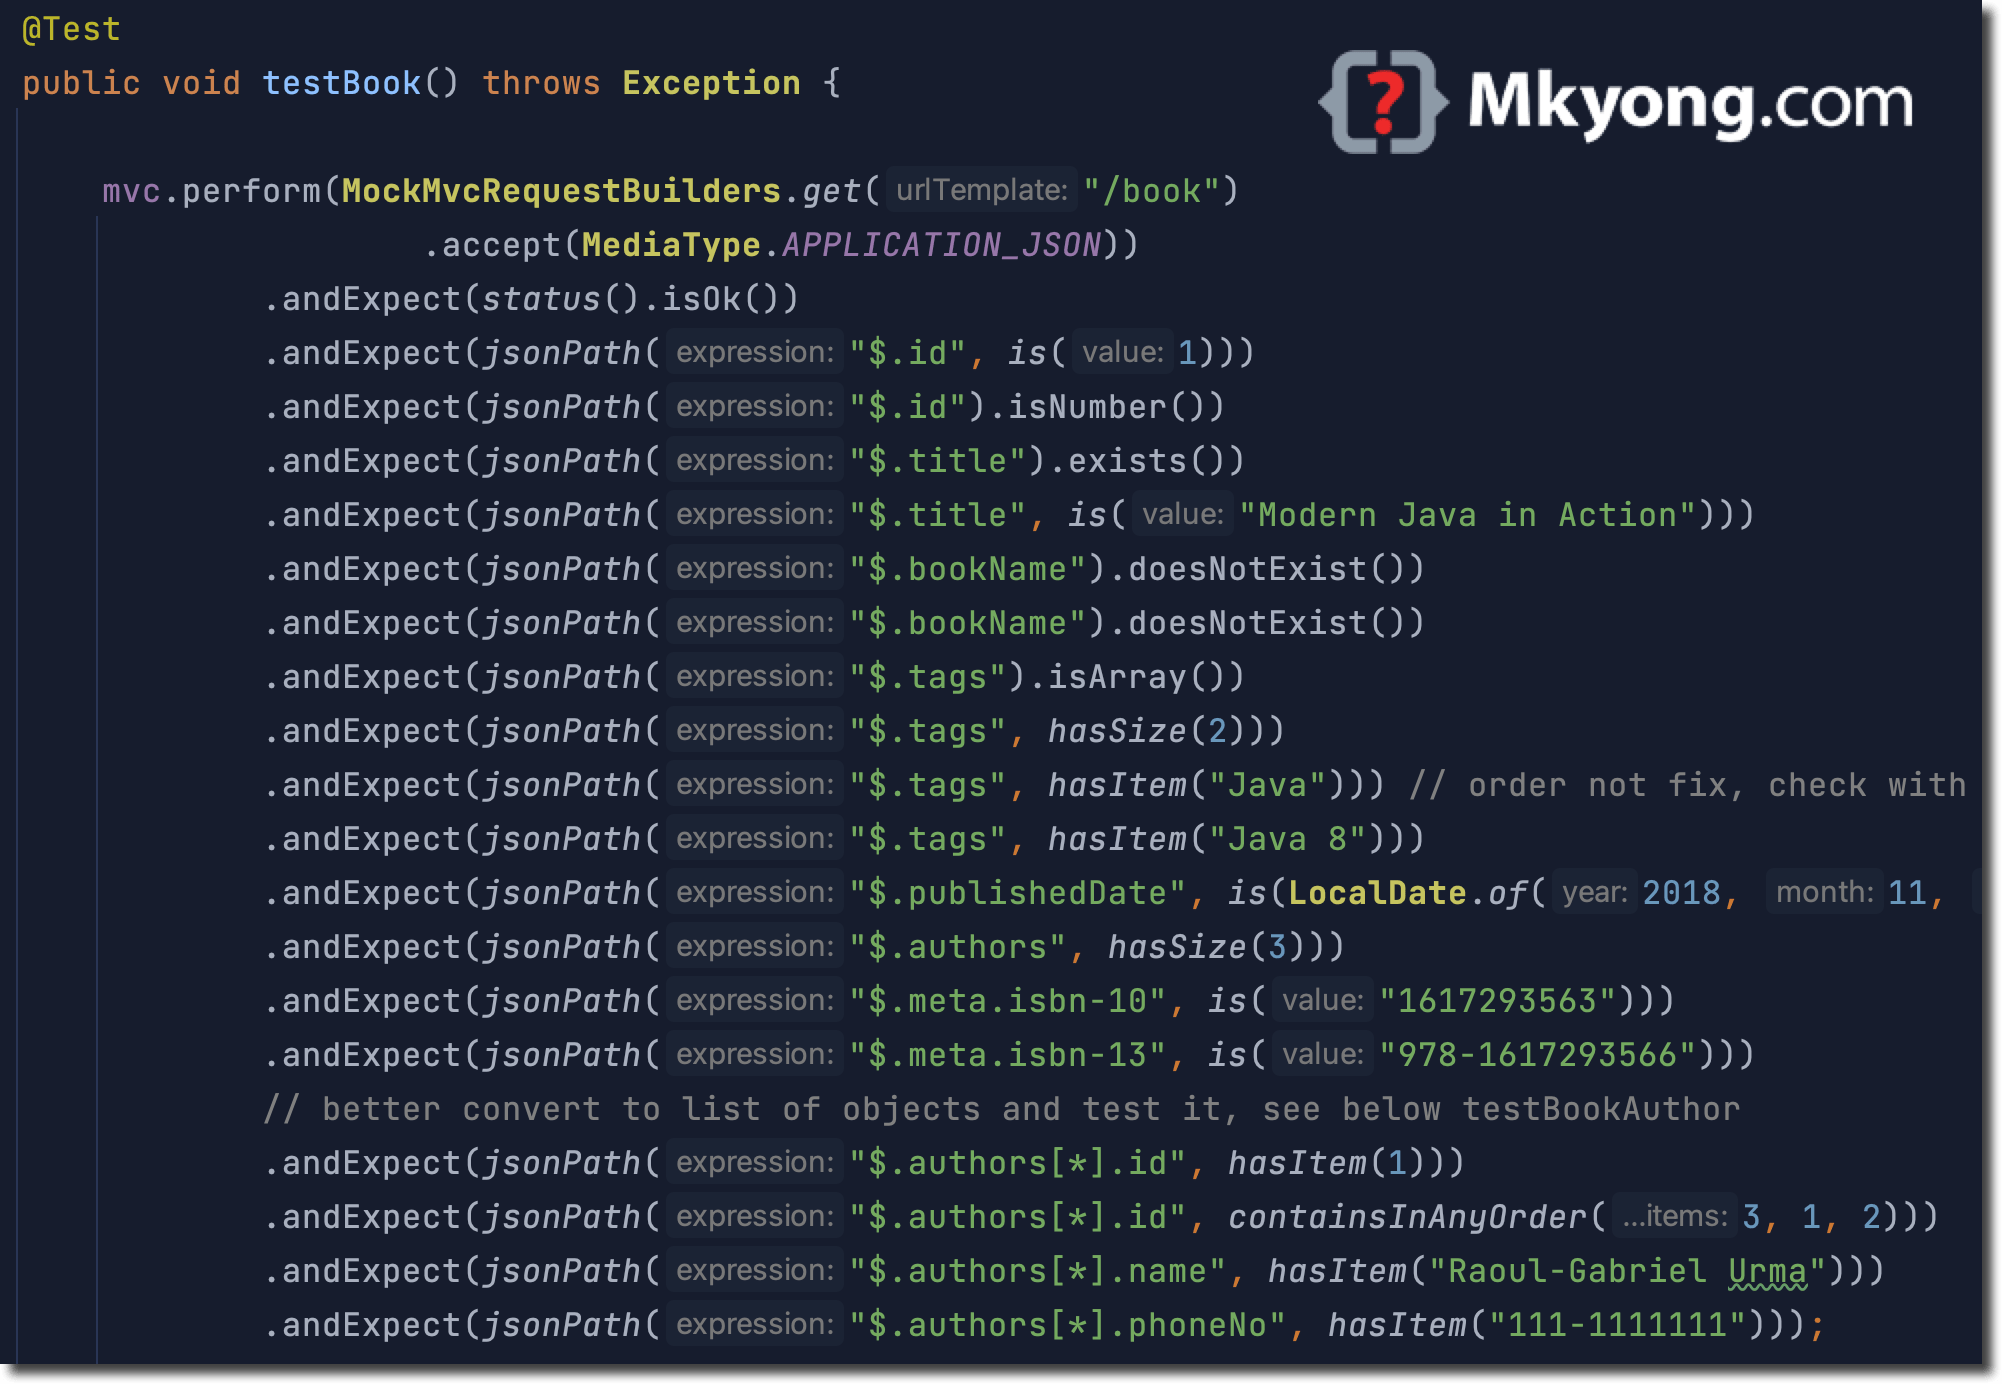This screenshot has width=2002, height=1384.
Task: Click the value: hint before "Modern Java in Action"
Action: click(1183, 514)
